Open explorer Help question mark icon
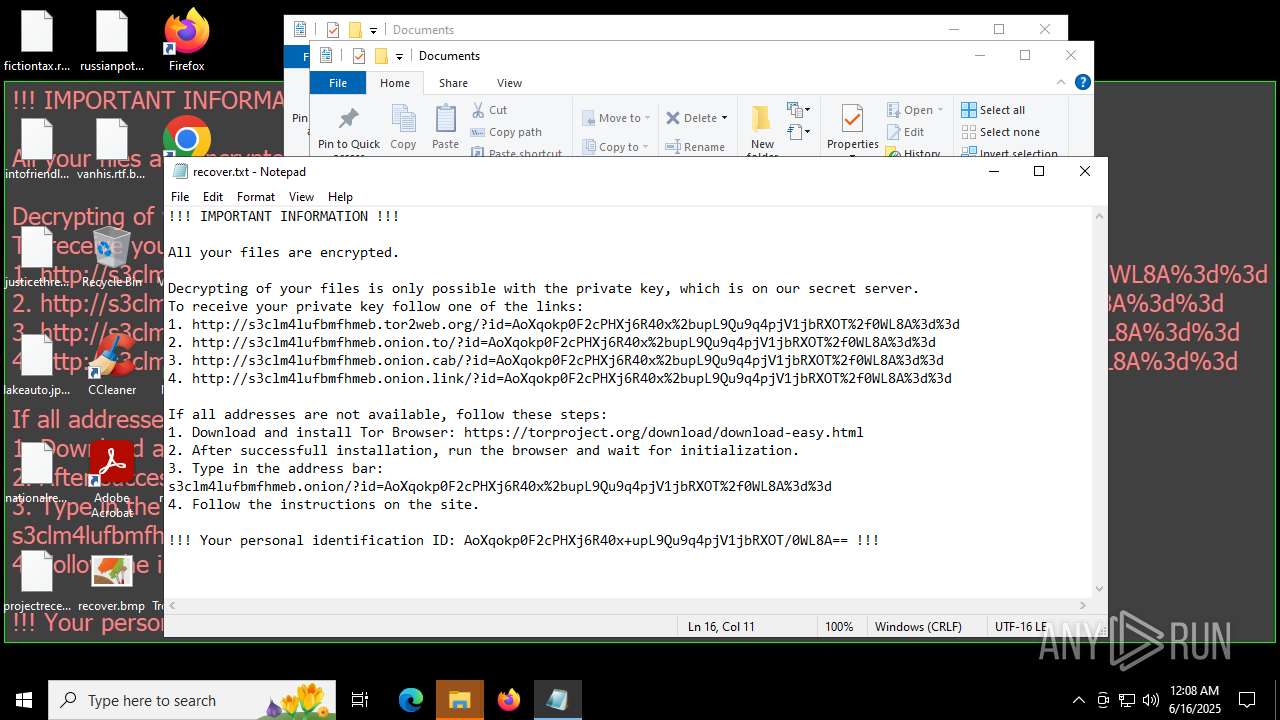 tap(1082, 83)
